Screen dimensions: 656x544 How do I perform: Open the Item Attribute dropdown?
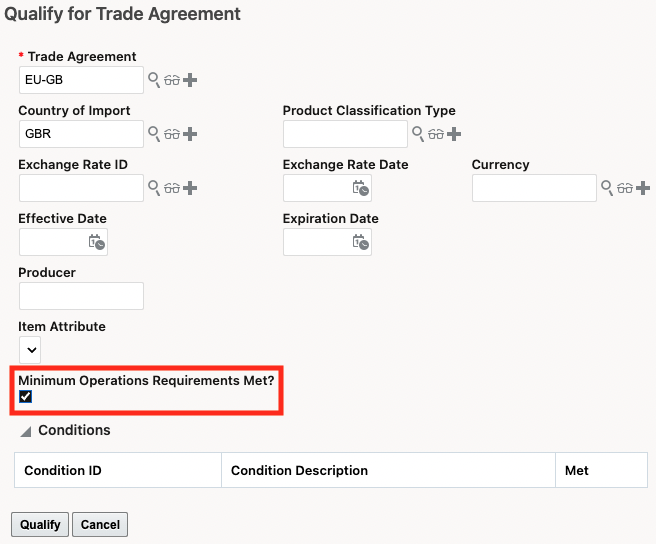[x=30, y=350]
